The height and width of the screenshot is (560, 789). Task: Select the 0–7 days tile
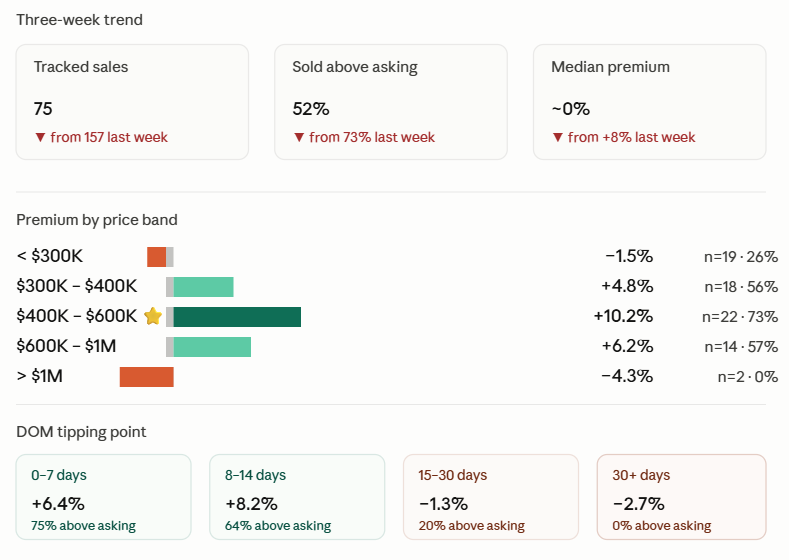tap(104, 497)
